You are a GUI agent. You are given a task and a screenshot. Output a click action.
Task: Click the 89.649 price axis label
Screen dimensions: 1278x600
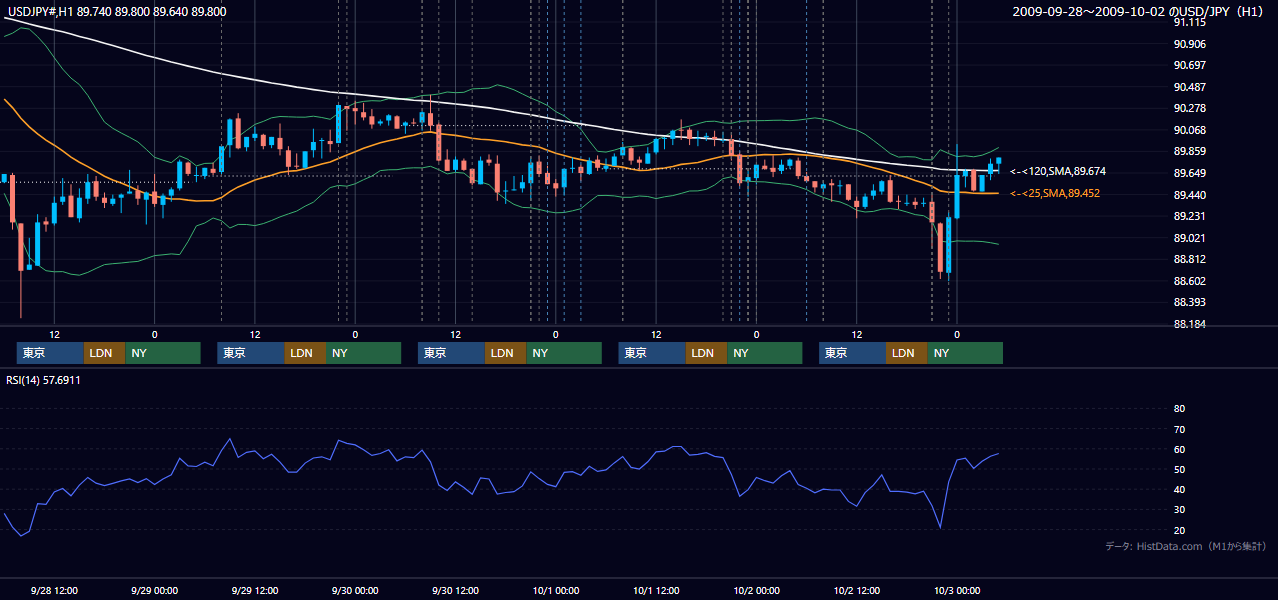pos(1189,173)
